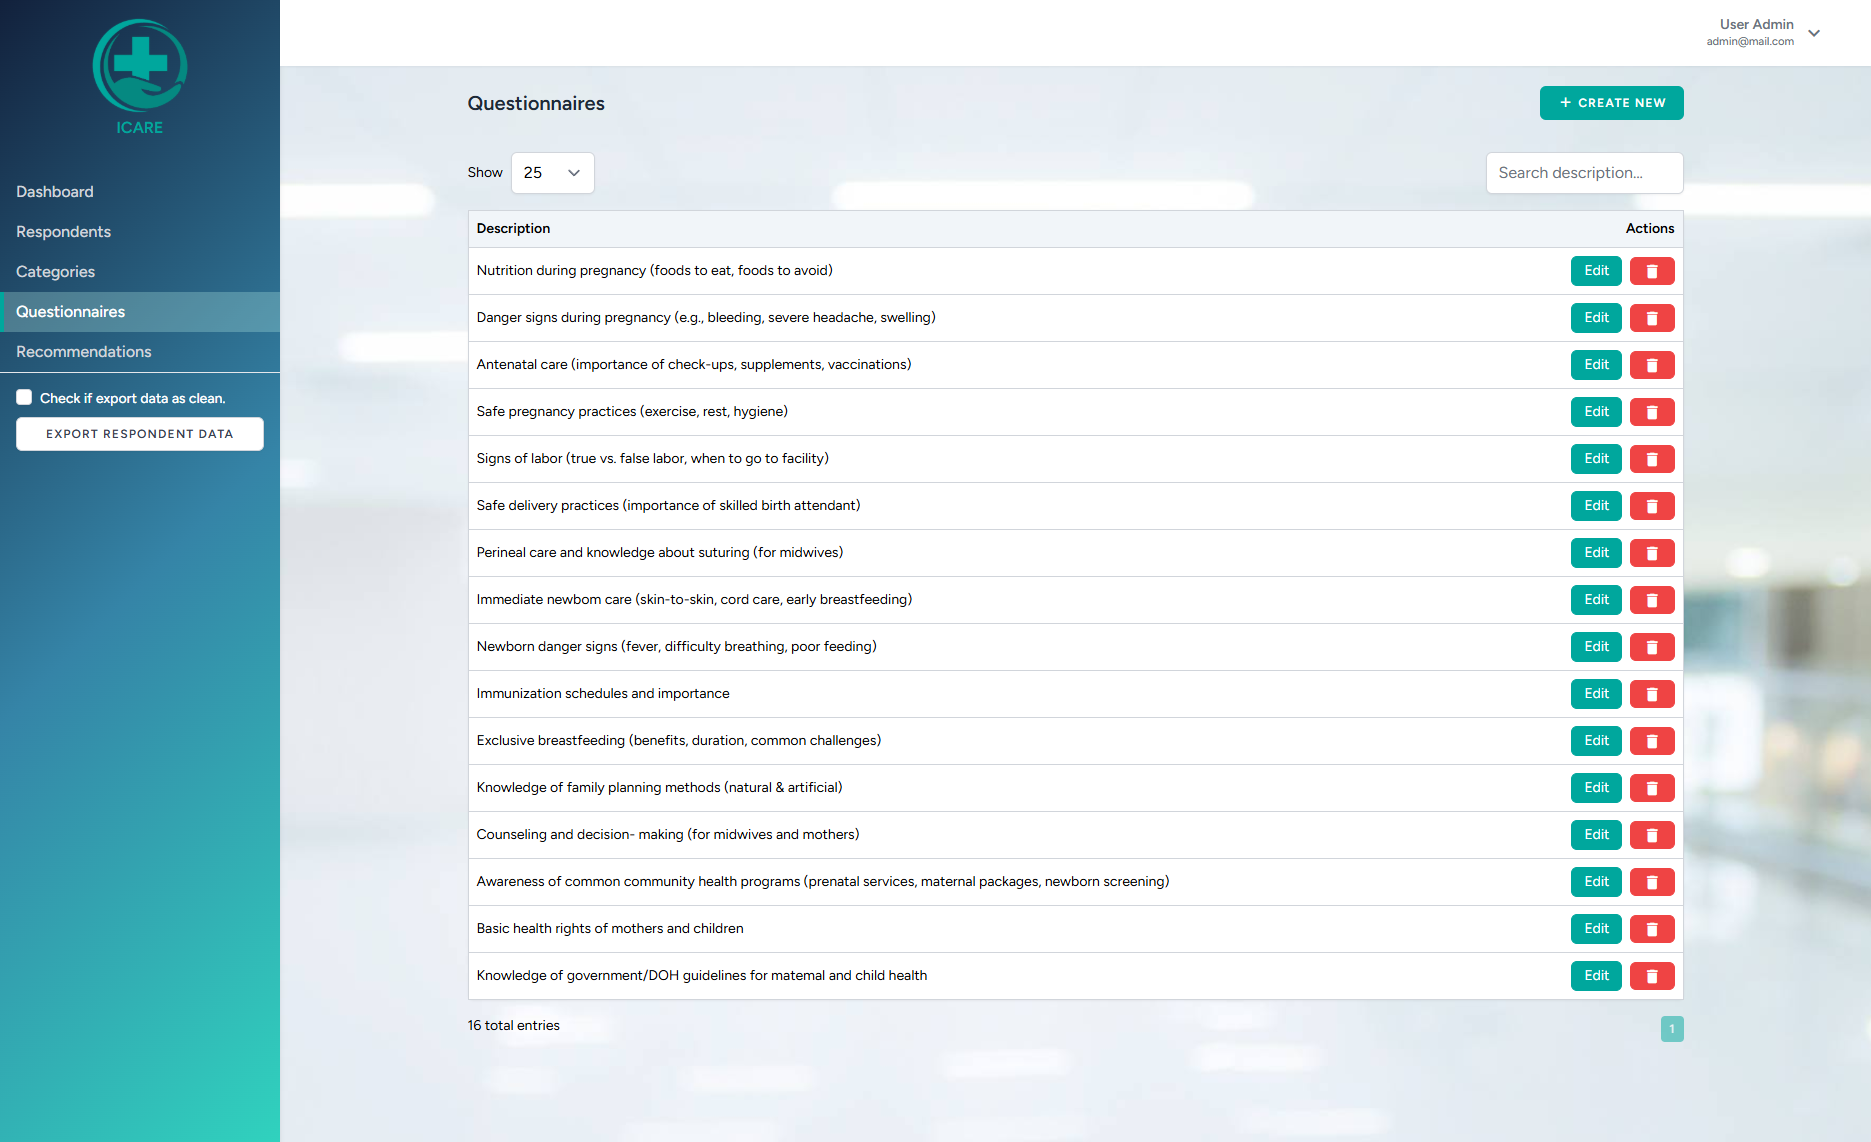Expand the User Admin account menu

(1766, 32)
